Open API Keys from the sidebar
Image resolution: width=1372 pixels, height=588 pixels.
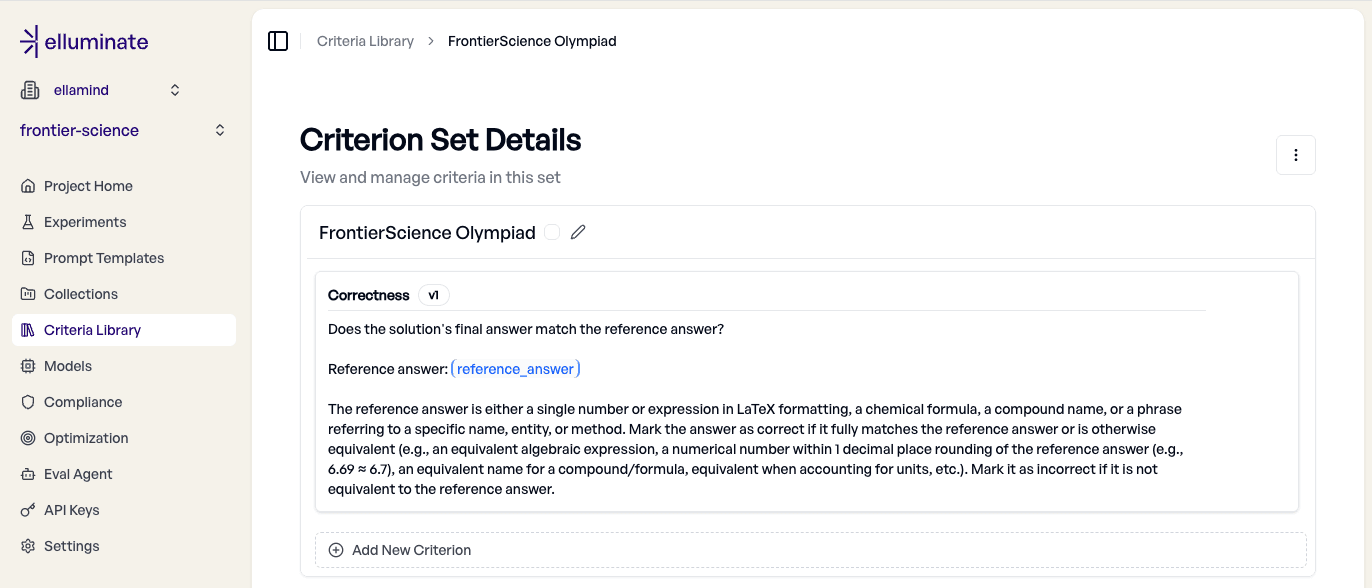coord(71,509)
